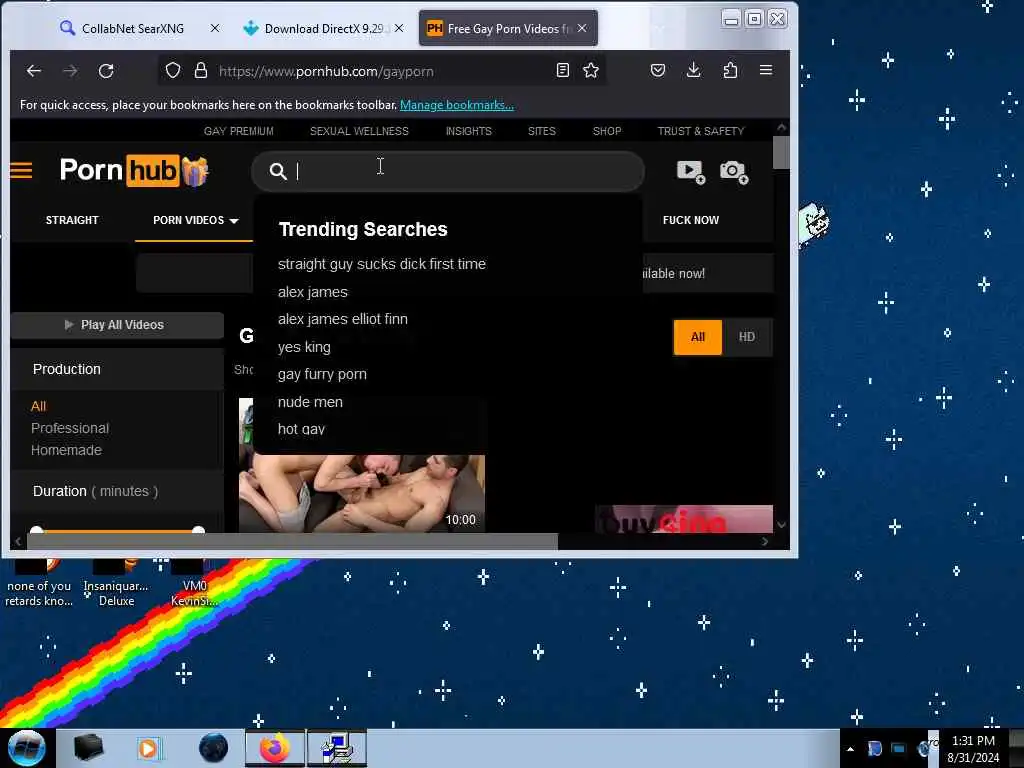Screen dimensions: 1024x768
Task: Click scroll-up arrow of page scrollbar
Action: pos(781,127)
